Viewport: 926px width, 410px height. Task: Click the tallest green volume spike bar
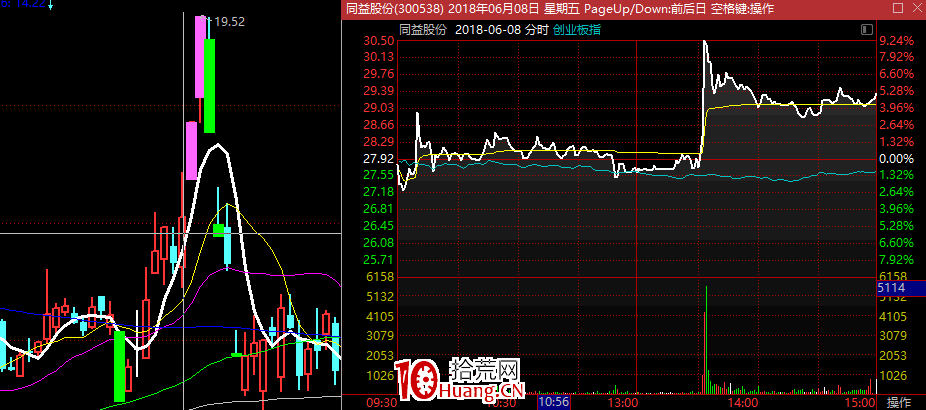706,339
